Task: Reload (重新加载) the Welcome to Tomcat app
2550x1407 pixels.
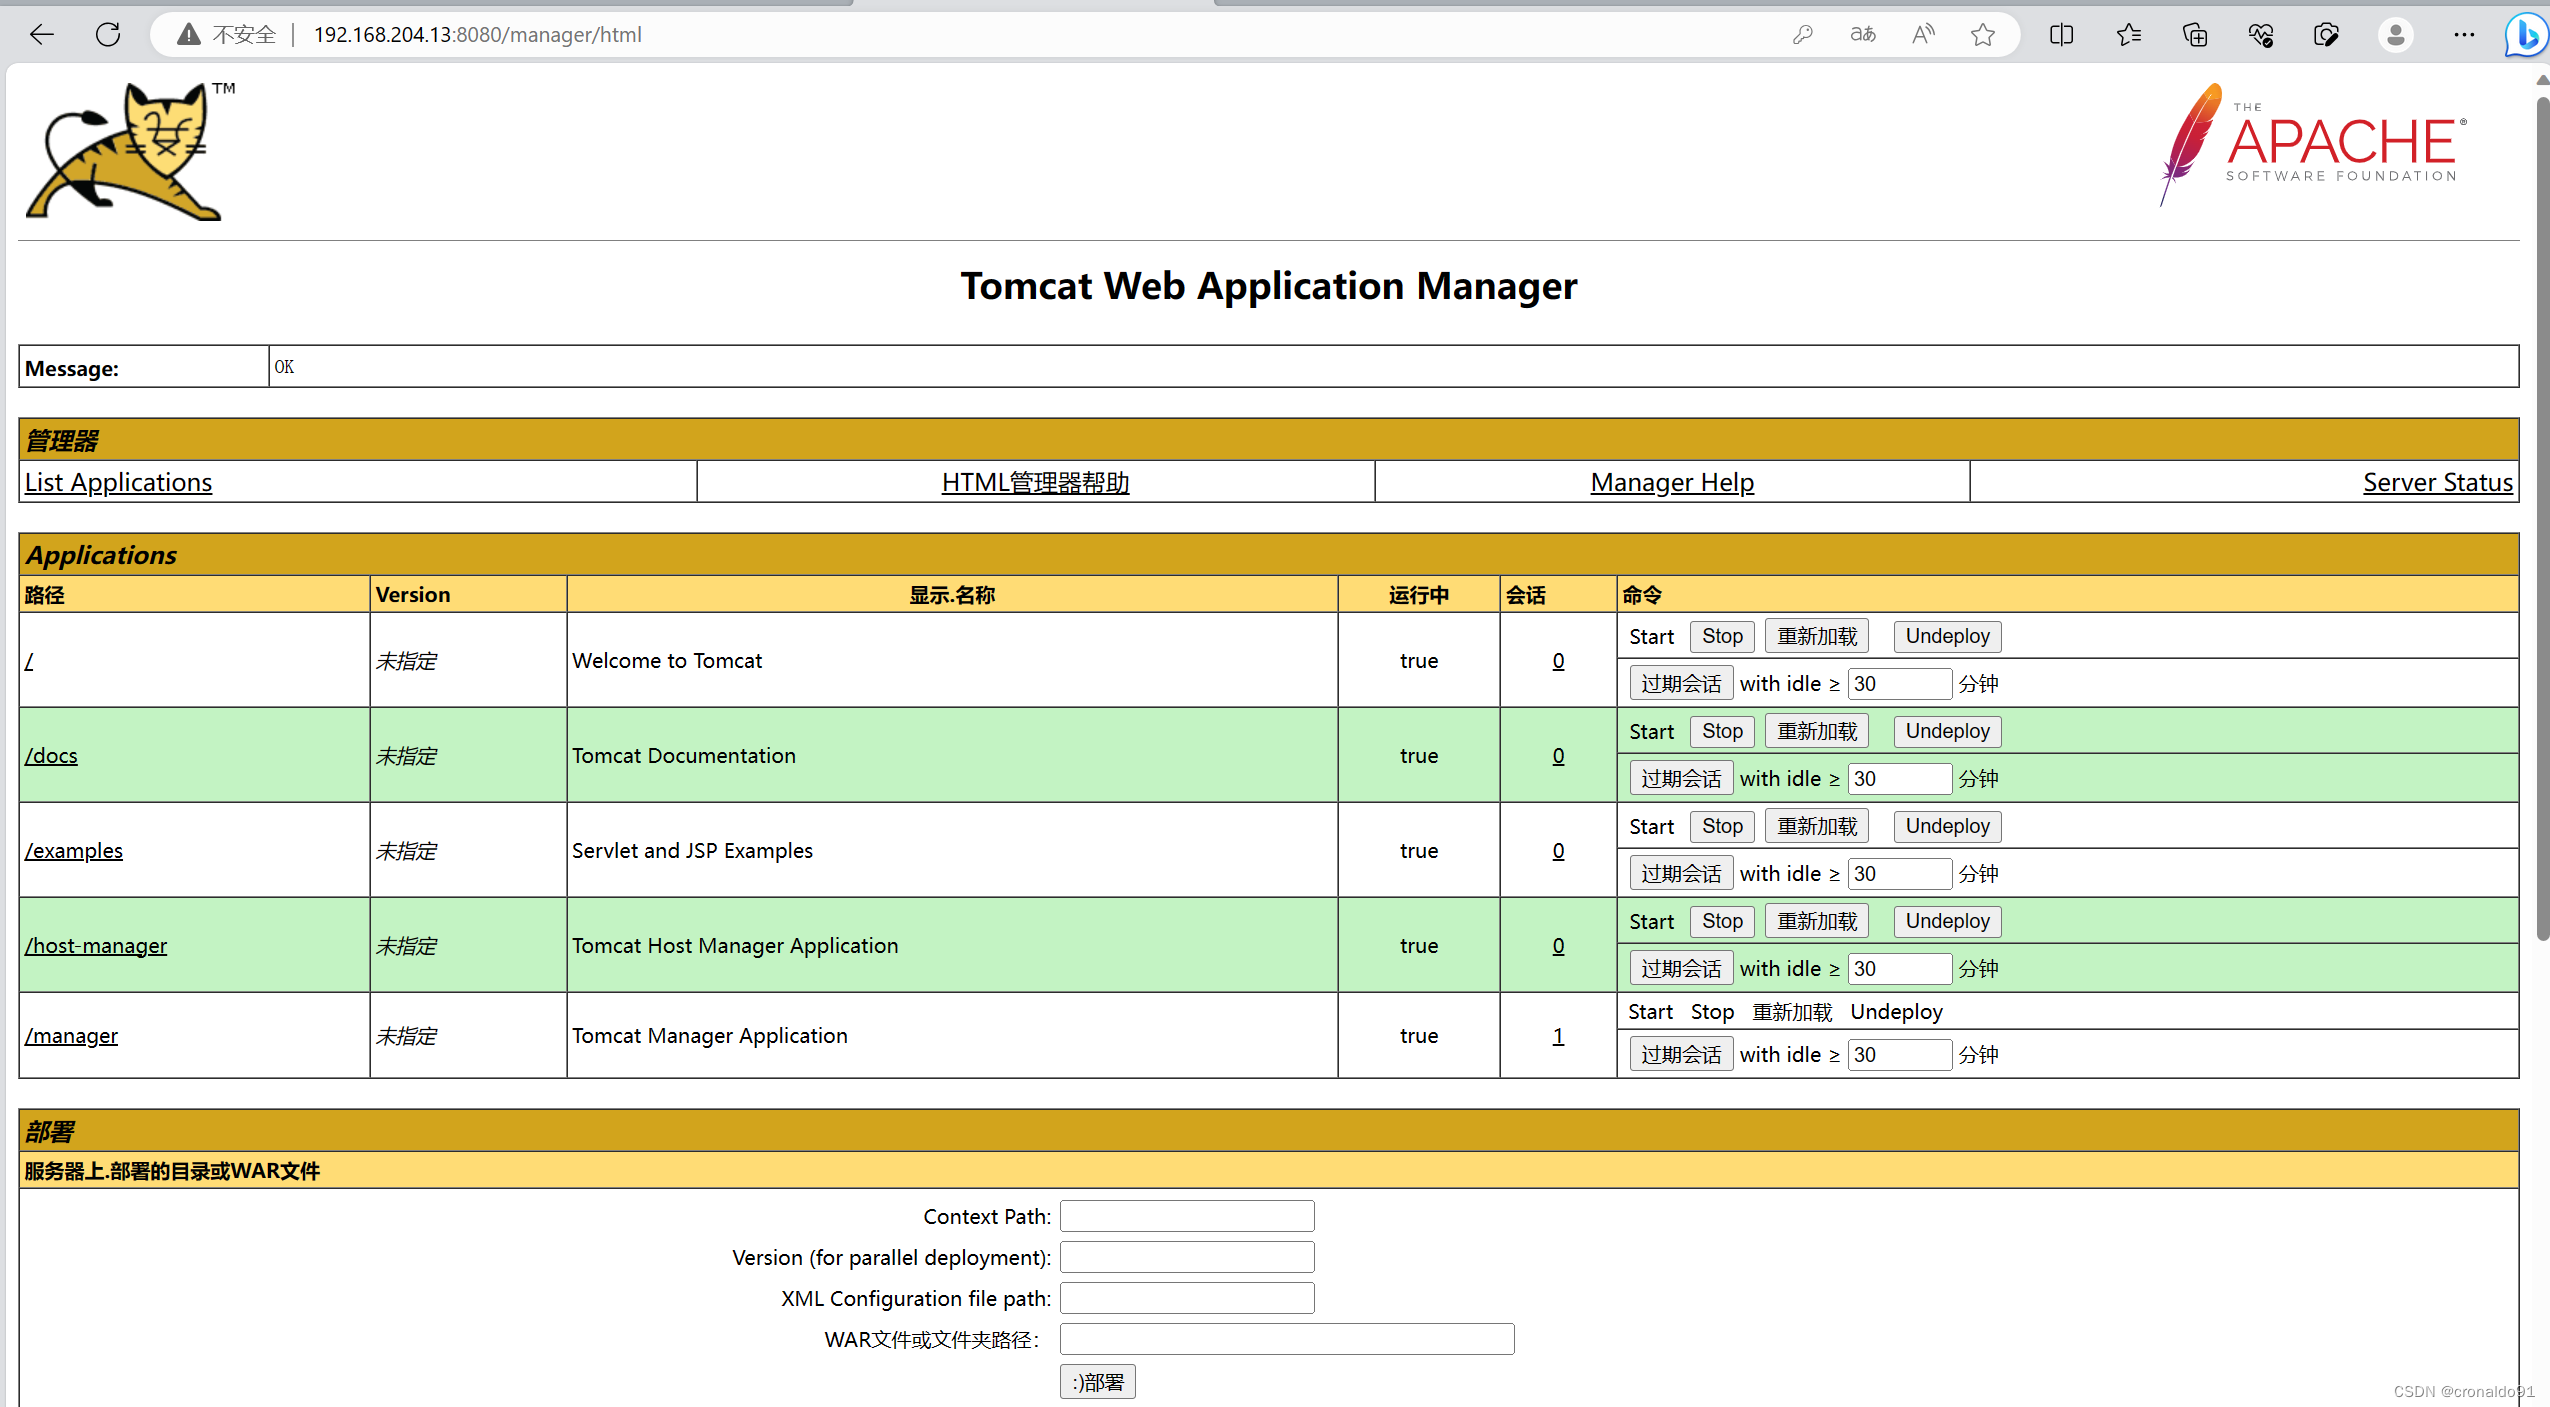Action: 1817,636
